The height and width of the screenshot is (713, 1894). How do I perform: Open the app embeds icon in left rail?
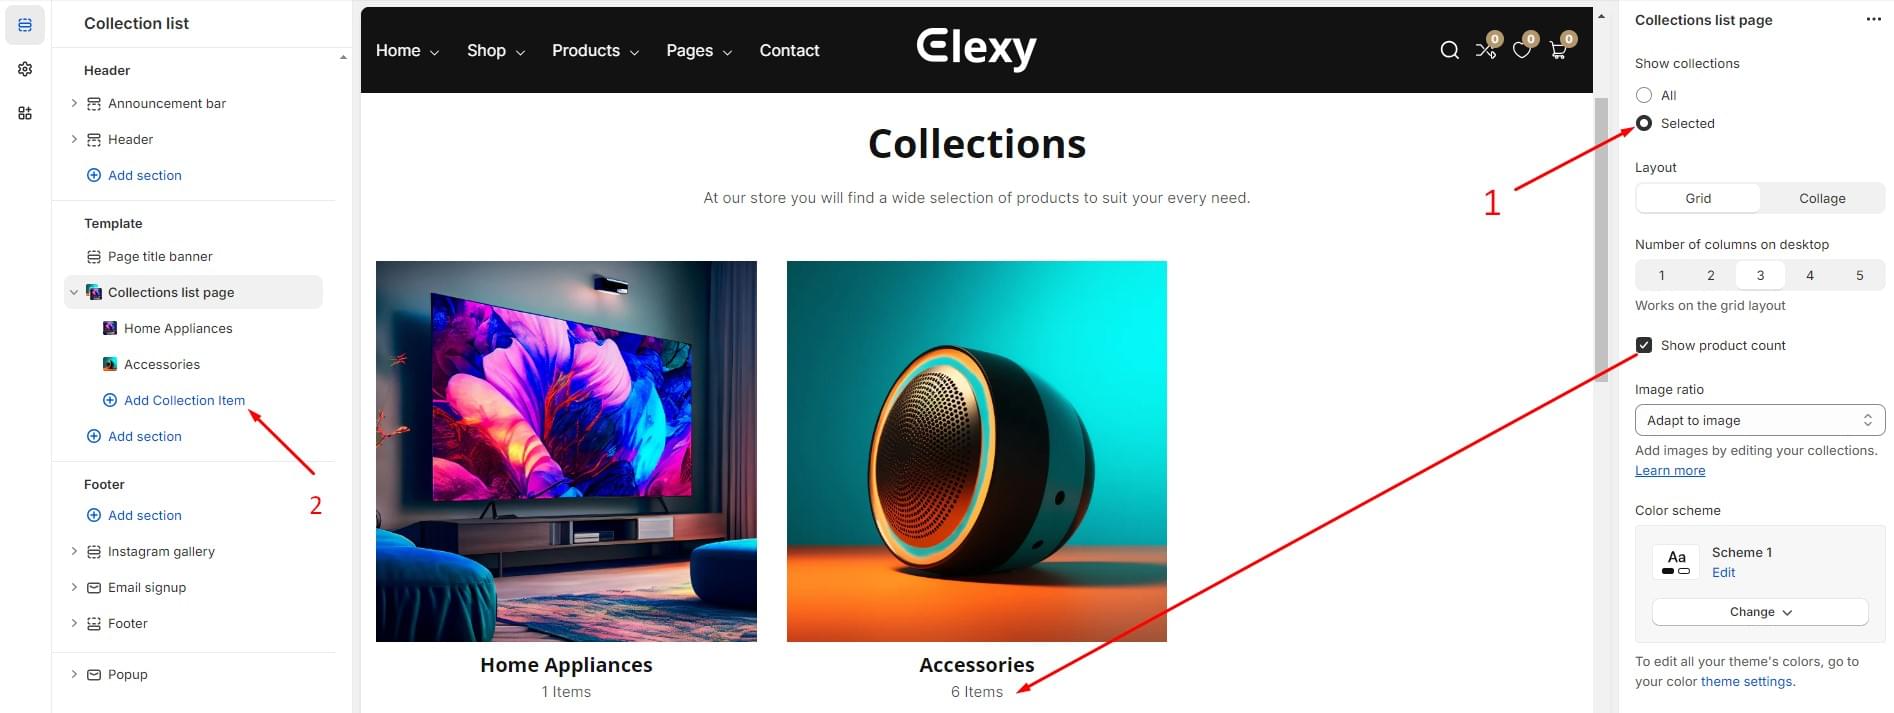point(25,113)
